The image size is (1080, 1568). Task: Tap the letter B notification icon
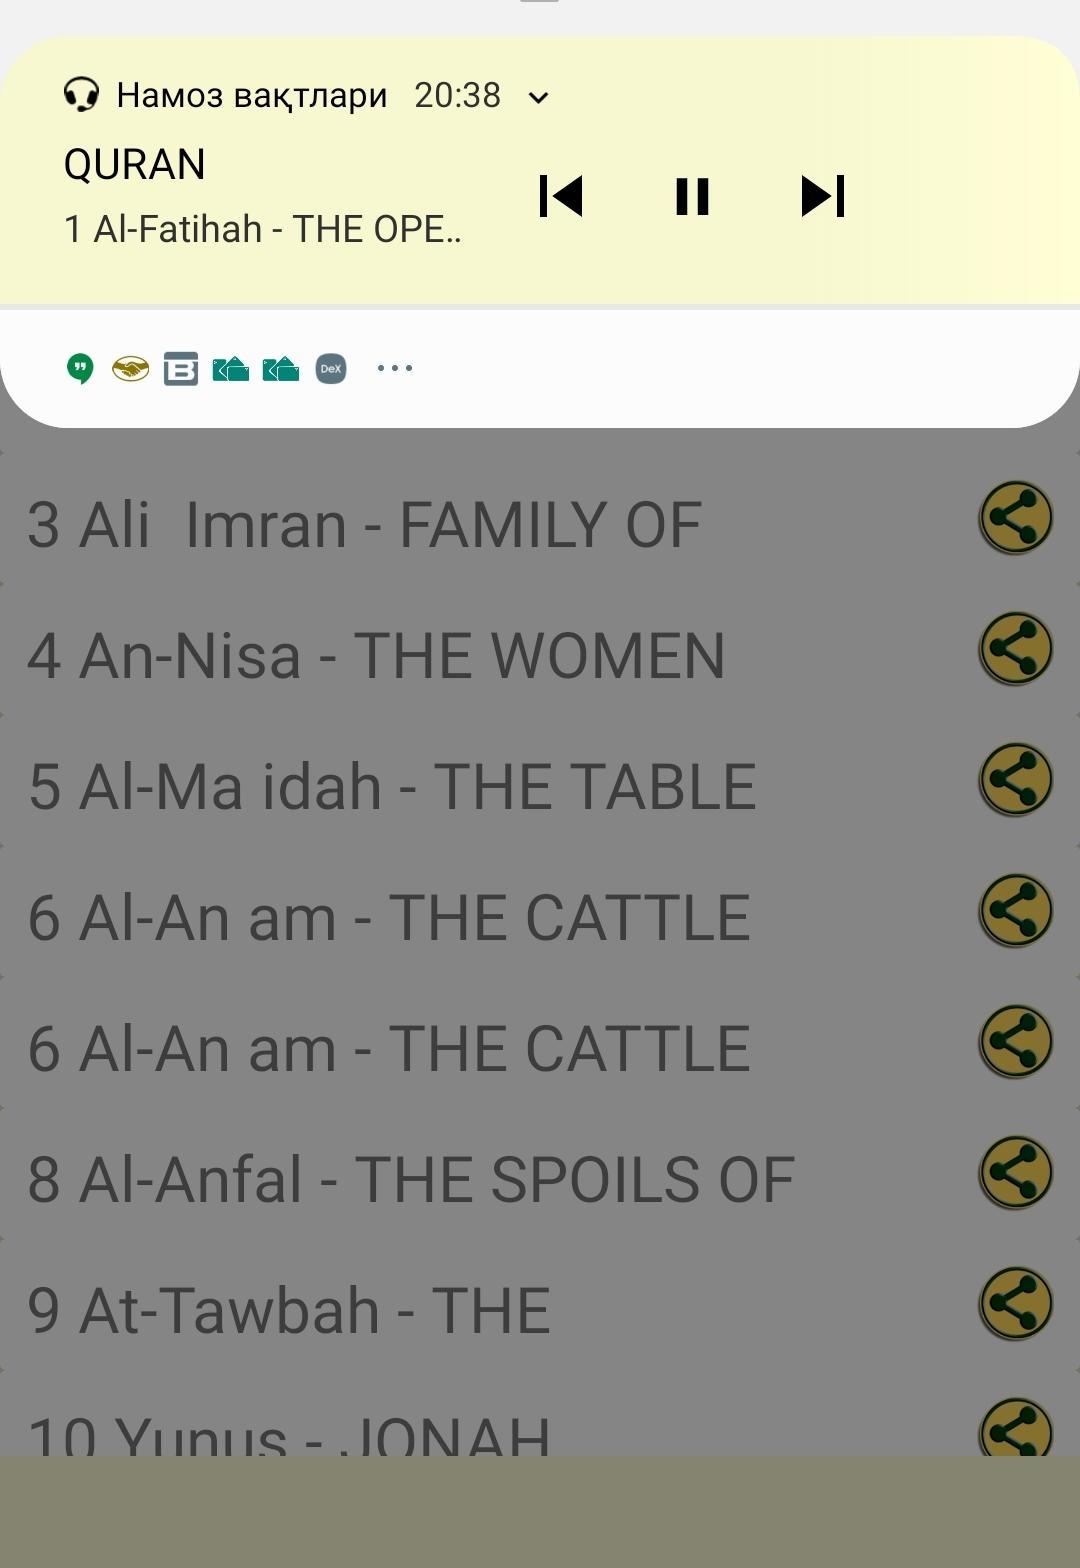(x=181, y=369)
